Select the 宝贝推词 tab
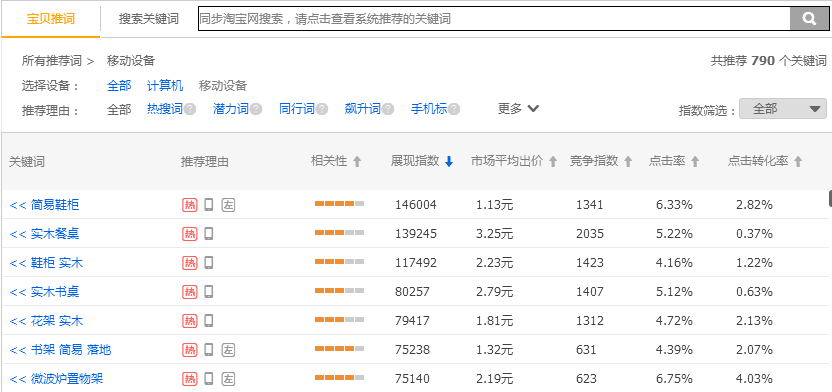The width and height of the screenshot is (832, 392). [x=51, y=19]
